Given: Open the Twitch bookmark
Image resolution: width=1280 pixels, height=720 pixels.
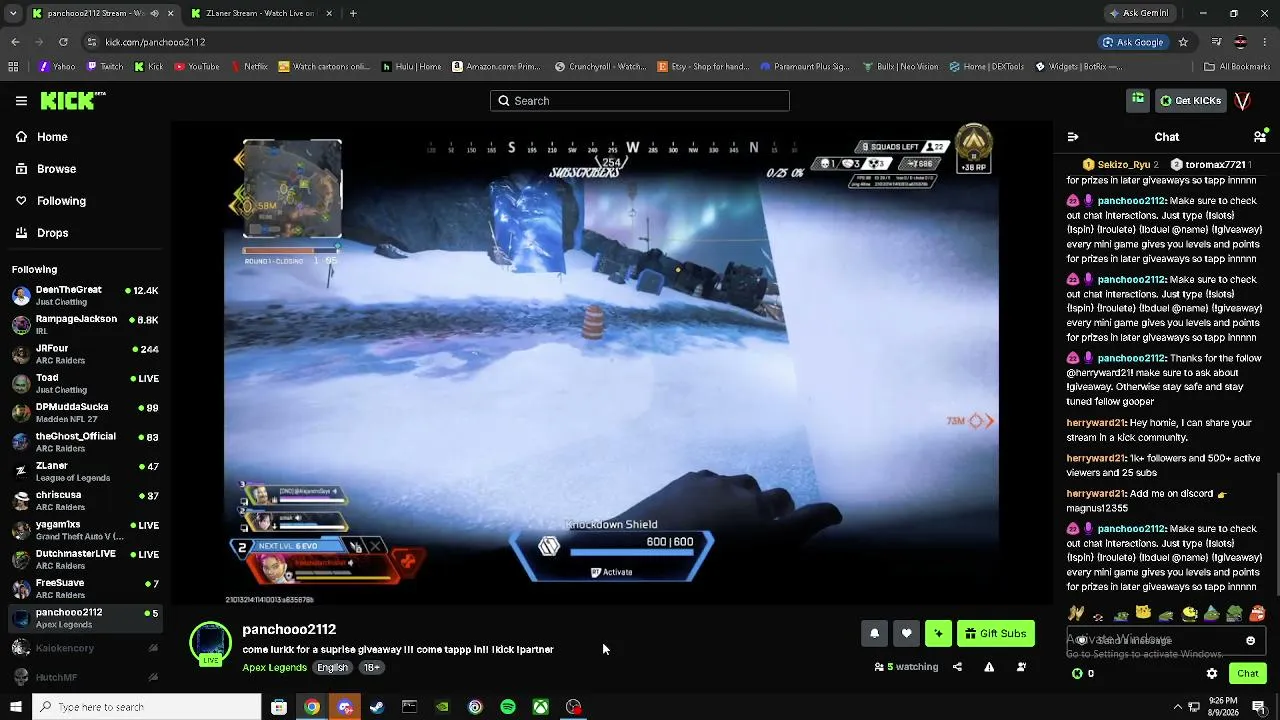Looking at the screenshot, I should tap(105, 67).
